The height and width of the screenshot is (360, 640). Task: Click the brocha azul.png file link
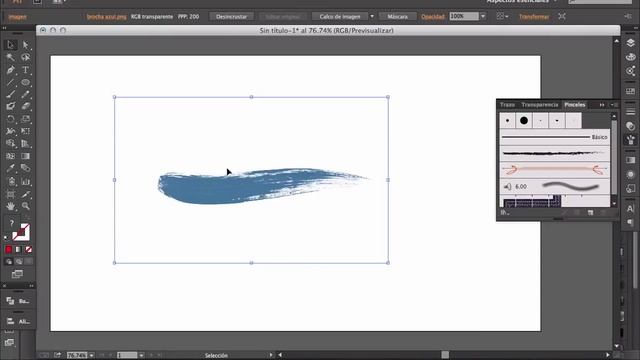(107, 17)
